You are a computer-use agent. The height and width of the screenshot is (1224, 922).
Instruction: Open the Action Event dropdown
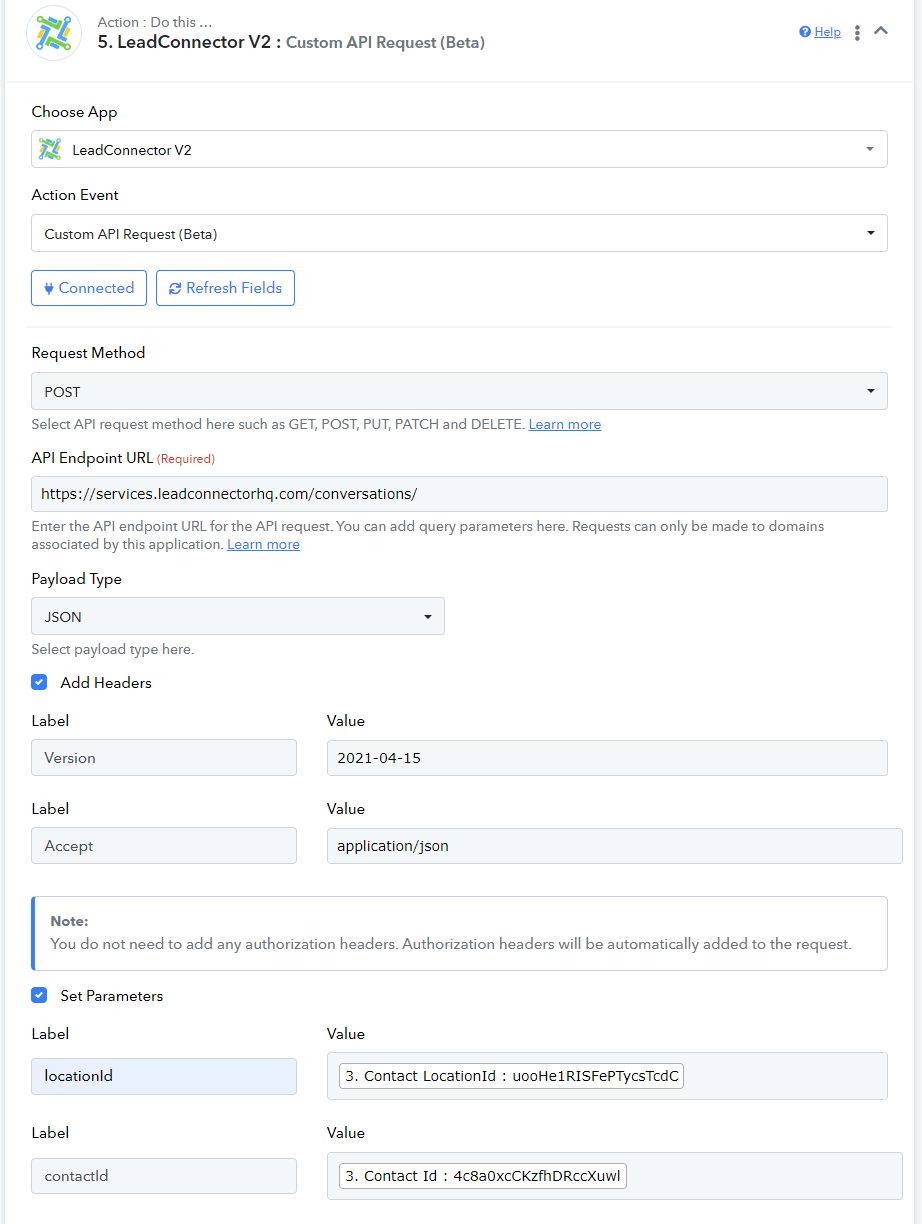(x=459, y=233)
